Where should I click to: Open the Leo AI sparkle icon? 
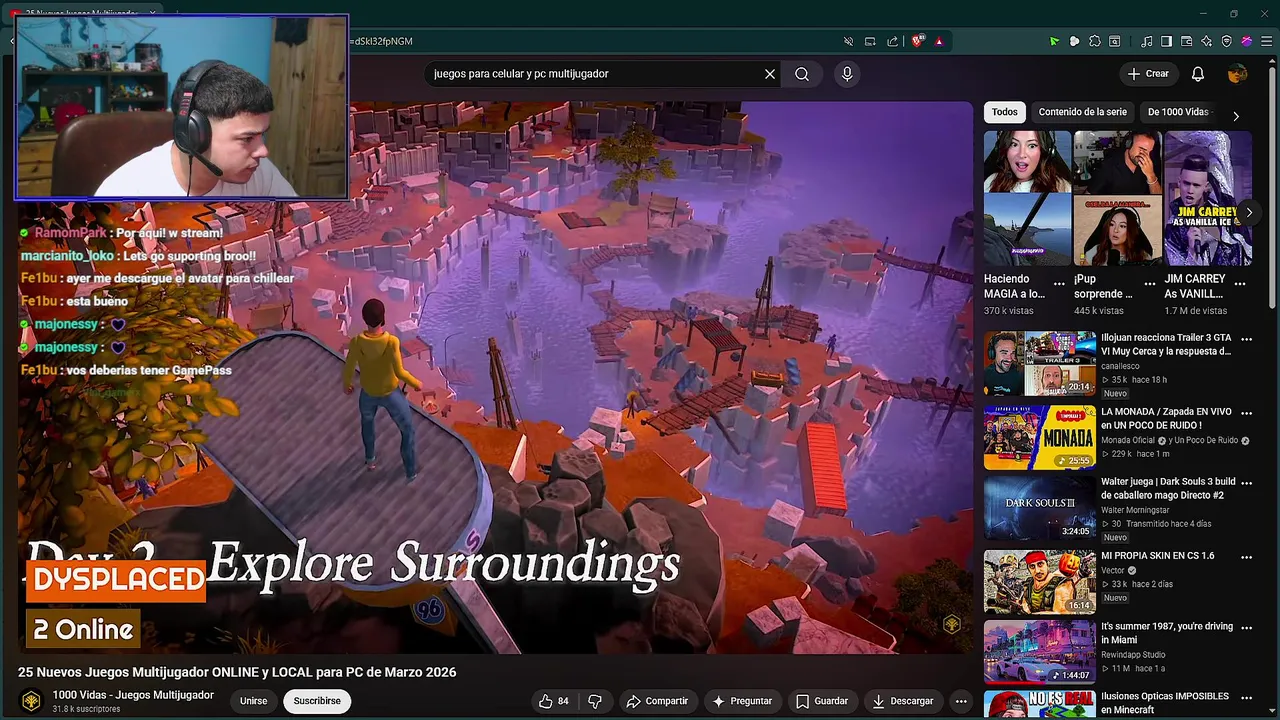click(x=1207, y=41)
